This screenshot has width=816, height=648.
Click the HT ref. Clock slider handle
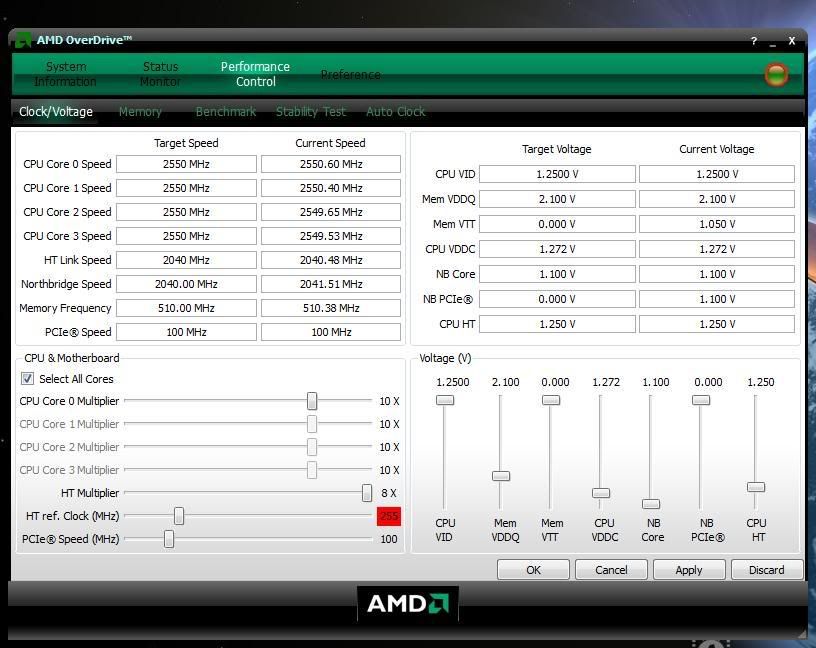(179, 516)
